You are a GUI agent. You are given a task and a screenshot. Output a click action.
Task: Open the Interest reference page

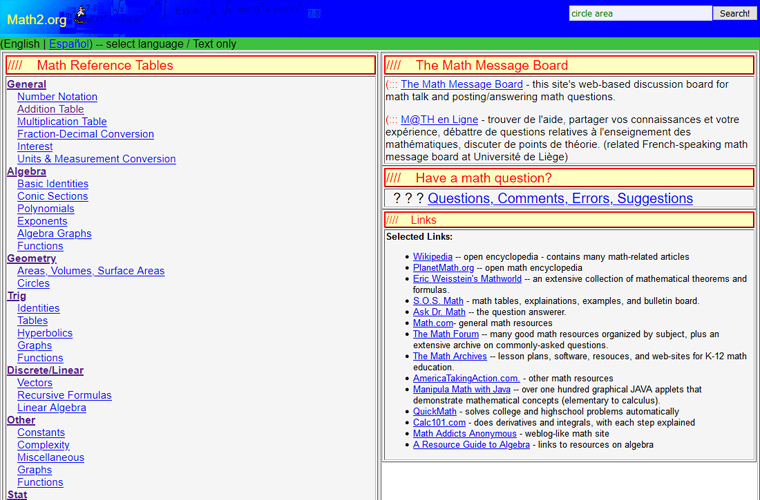pyautogui.click(x=35, y=146)
